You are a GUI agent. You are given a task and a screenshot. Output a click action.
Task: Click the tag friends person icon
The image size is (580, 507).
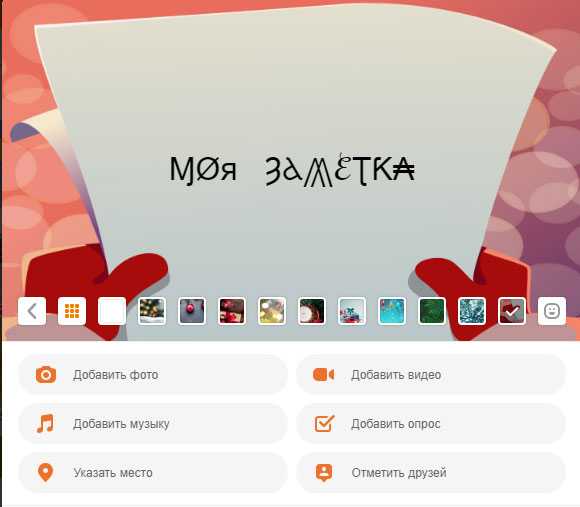click(x=324, y=472)
